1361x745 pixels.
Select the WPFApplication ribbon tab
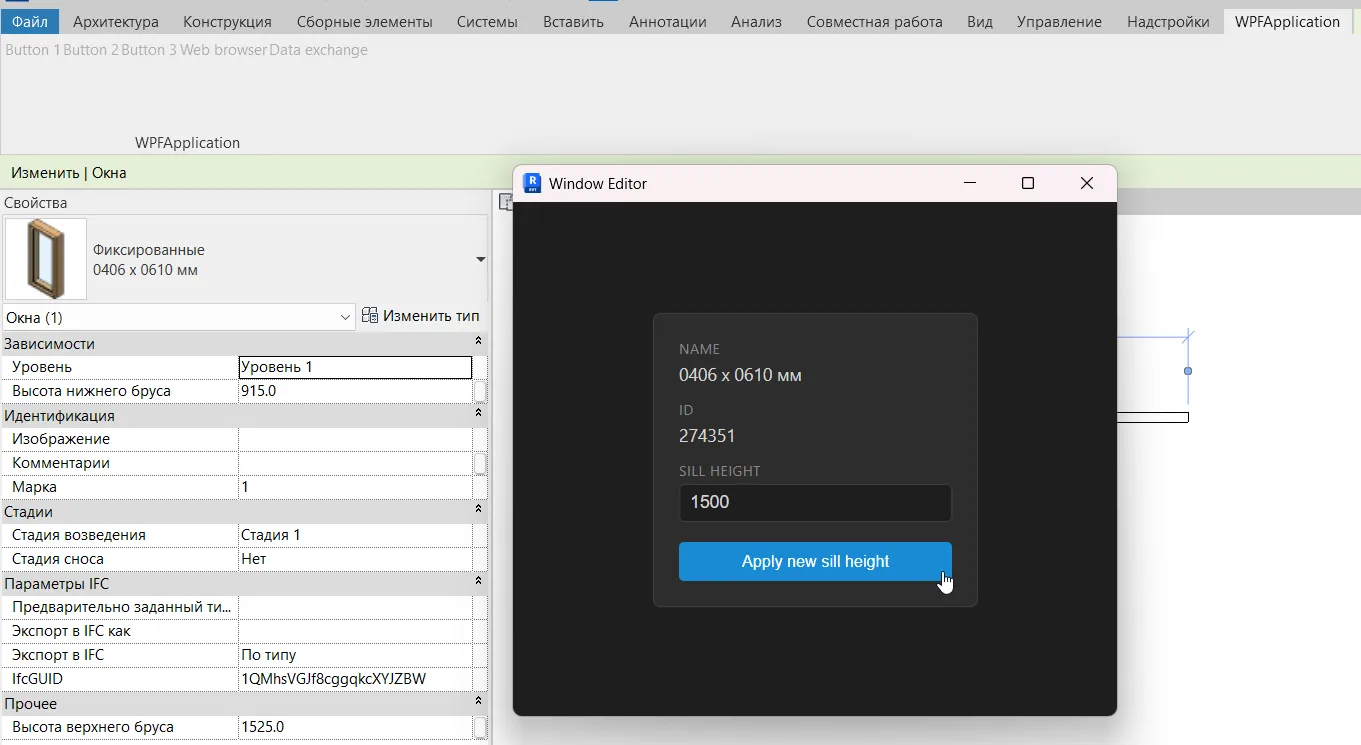(1287, 21)
